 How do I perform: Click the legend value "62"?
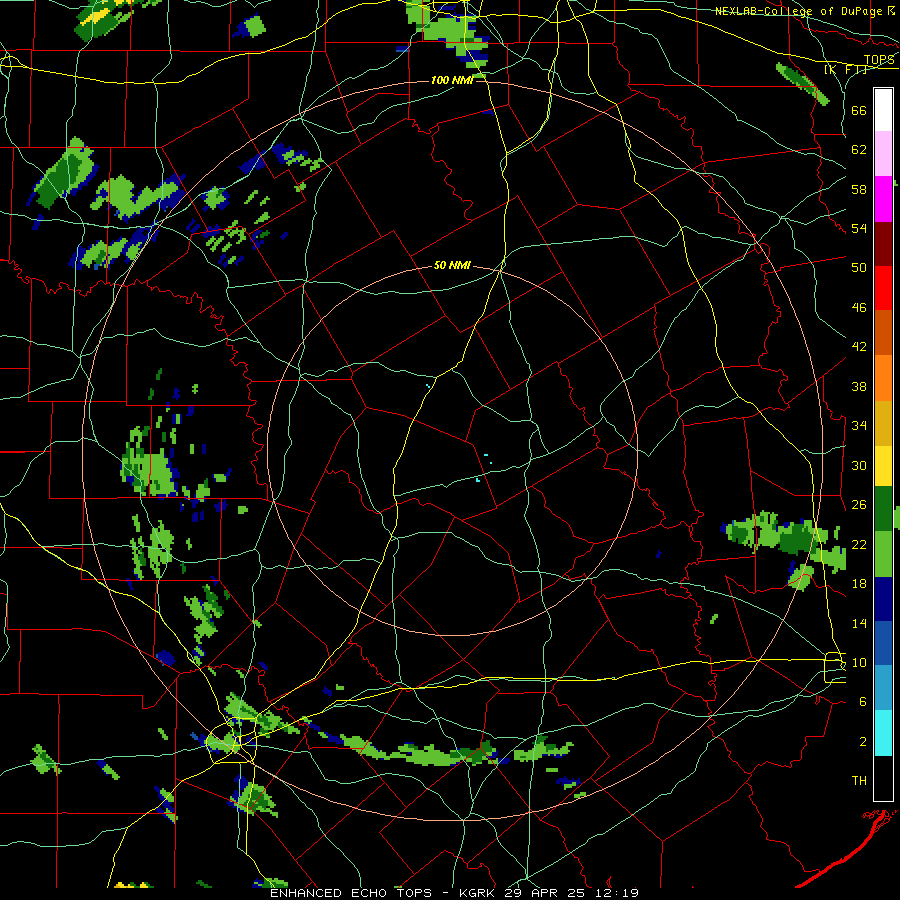pyautogui.click(x=859, y=149)
